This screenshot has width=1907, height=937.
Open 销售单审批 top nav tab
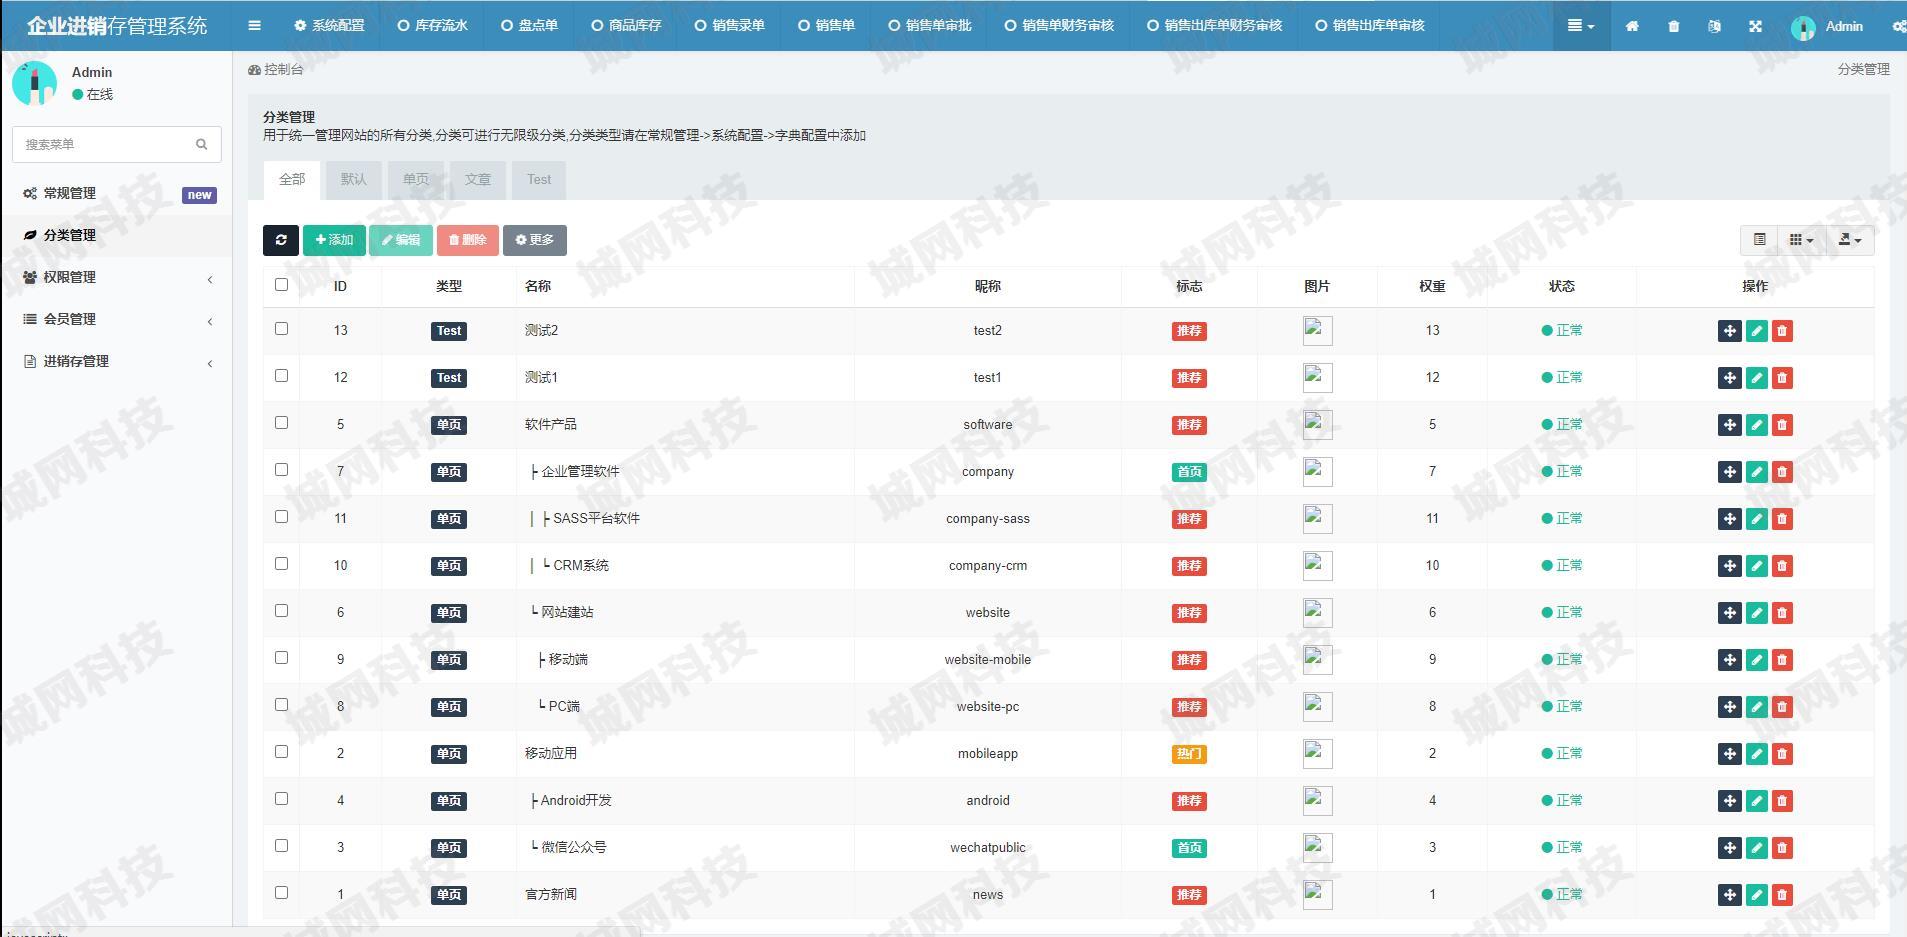[x=930, y=26]
